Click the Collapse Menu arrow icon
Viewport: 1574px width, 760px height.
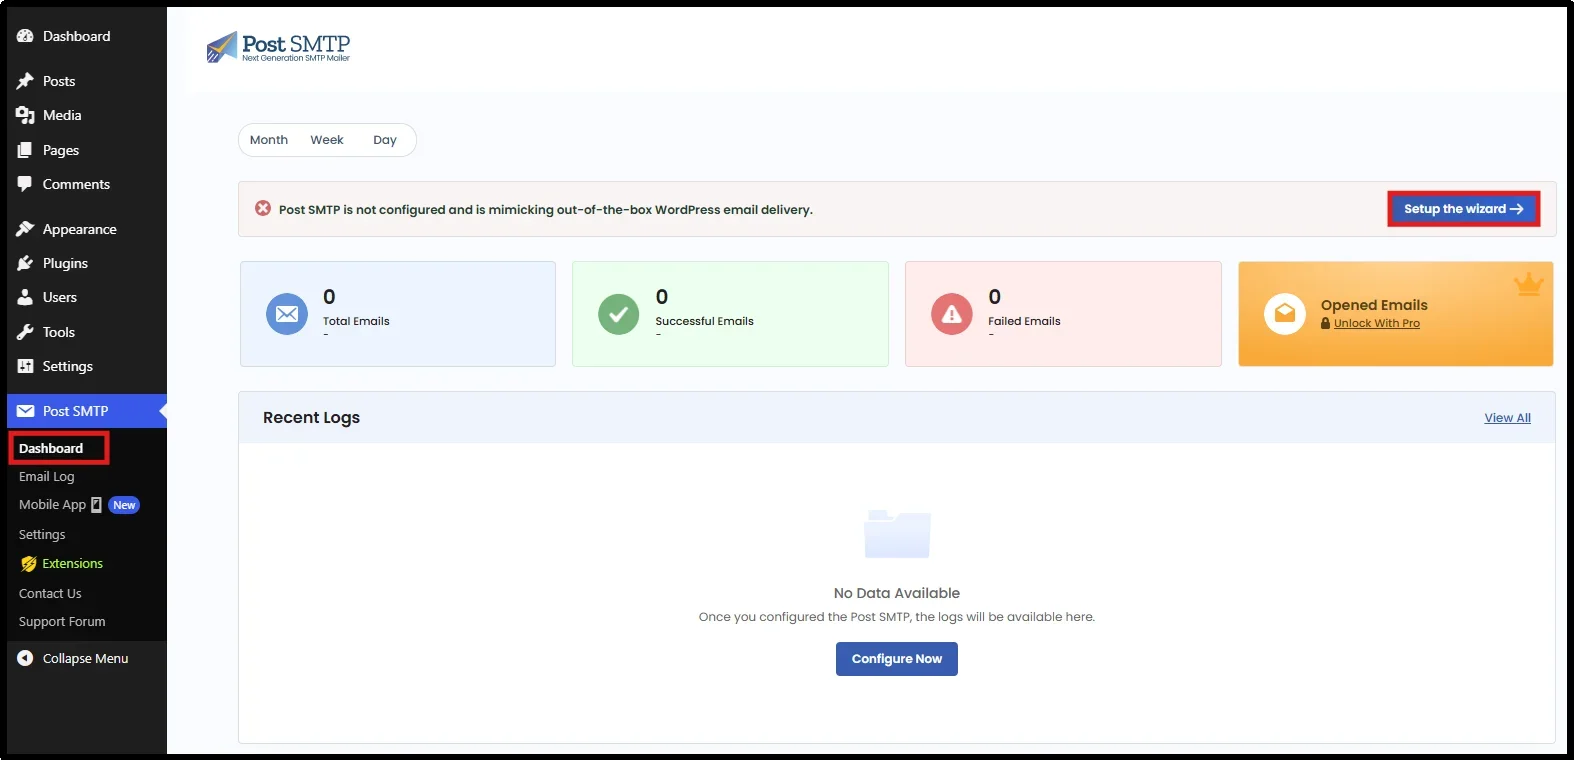[25, 658]
